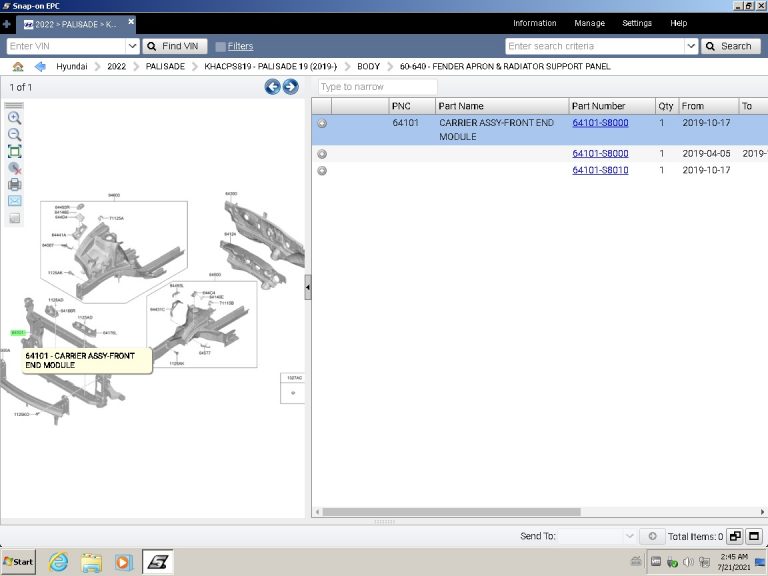Select row bullet for 64101-S8010
This screenshot has height=576, width=768.
[322, 171]
